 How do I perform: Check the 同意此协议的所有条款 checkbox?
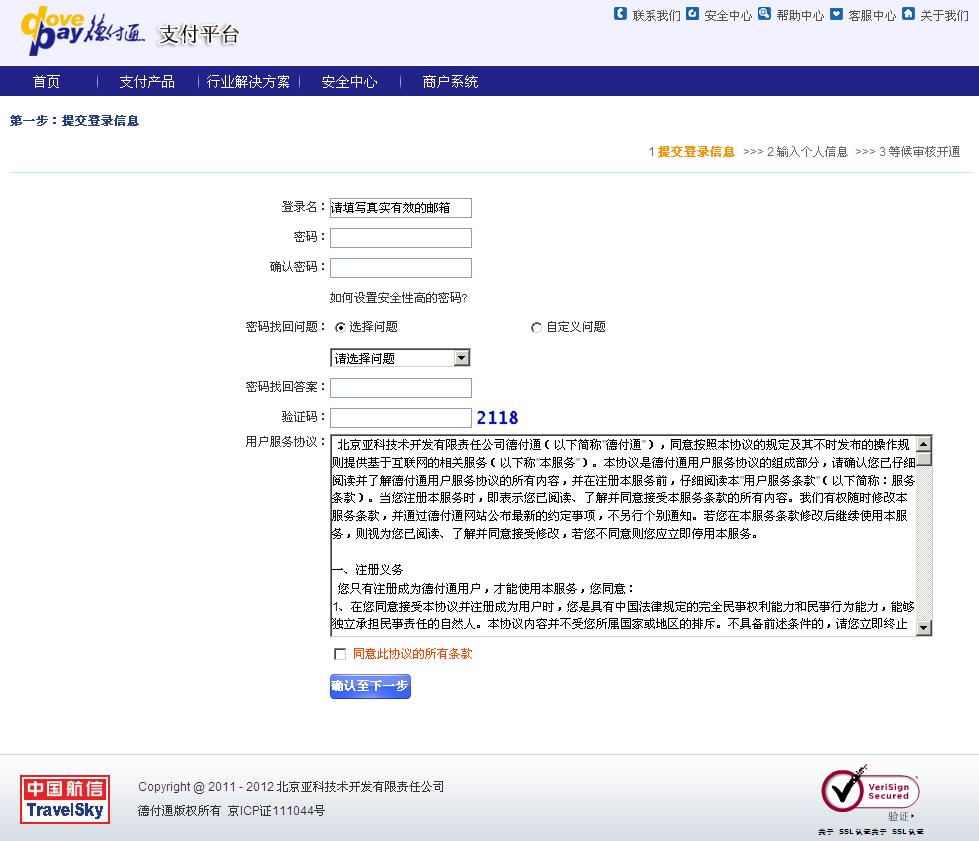[x=340, y=654]
